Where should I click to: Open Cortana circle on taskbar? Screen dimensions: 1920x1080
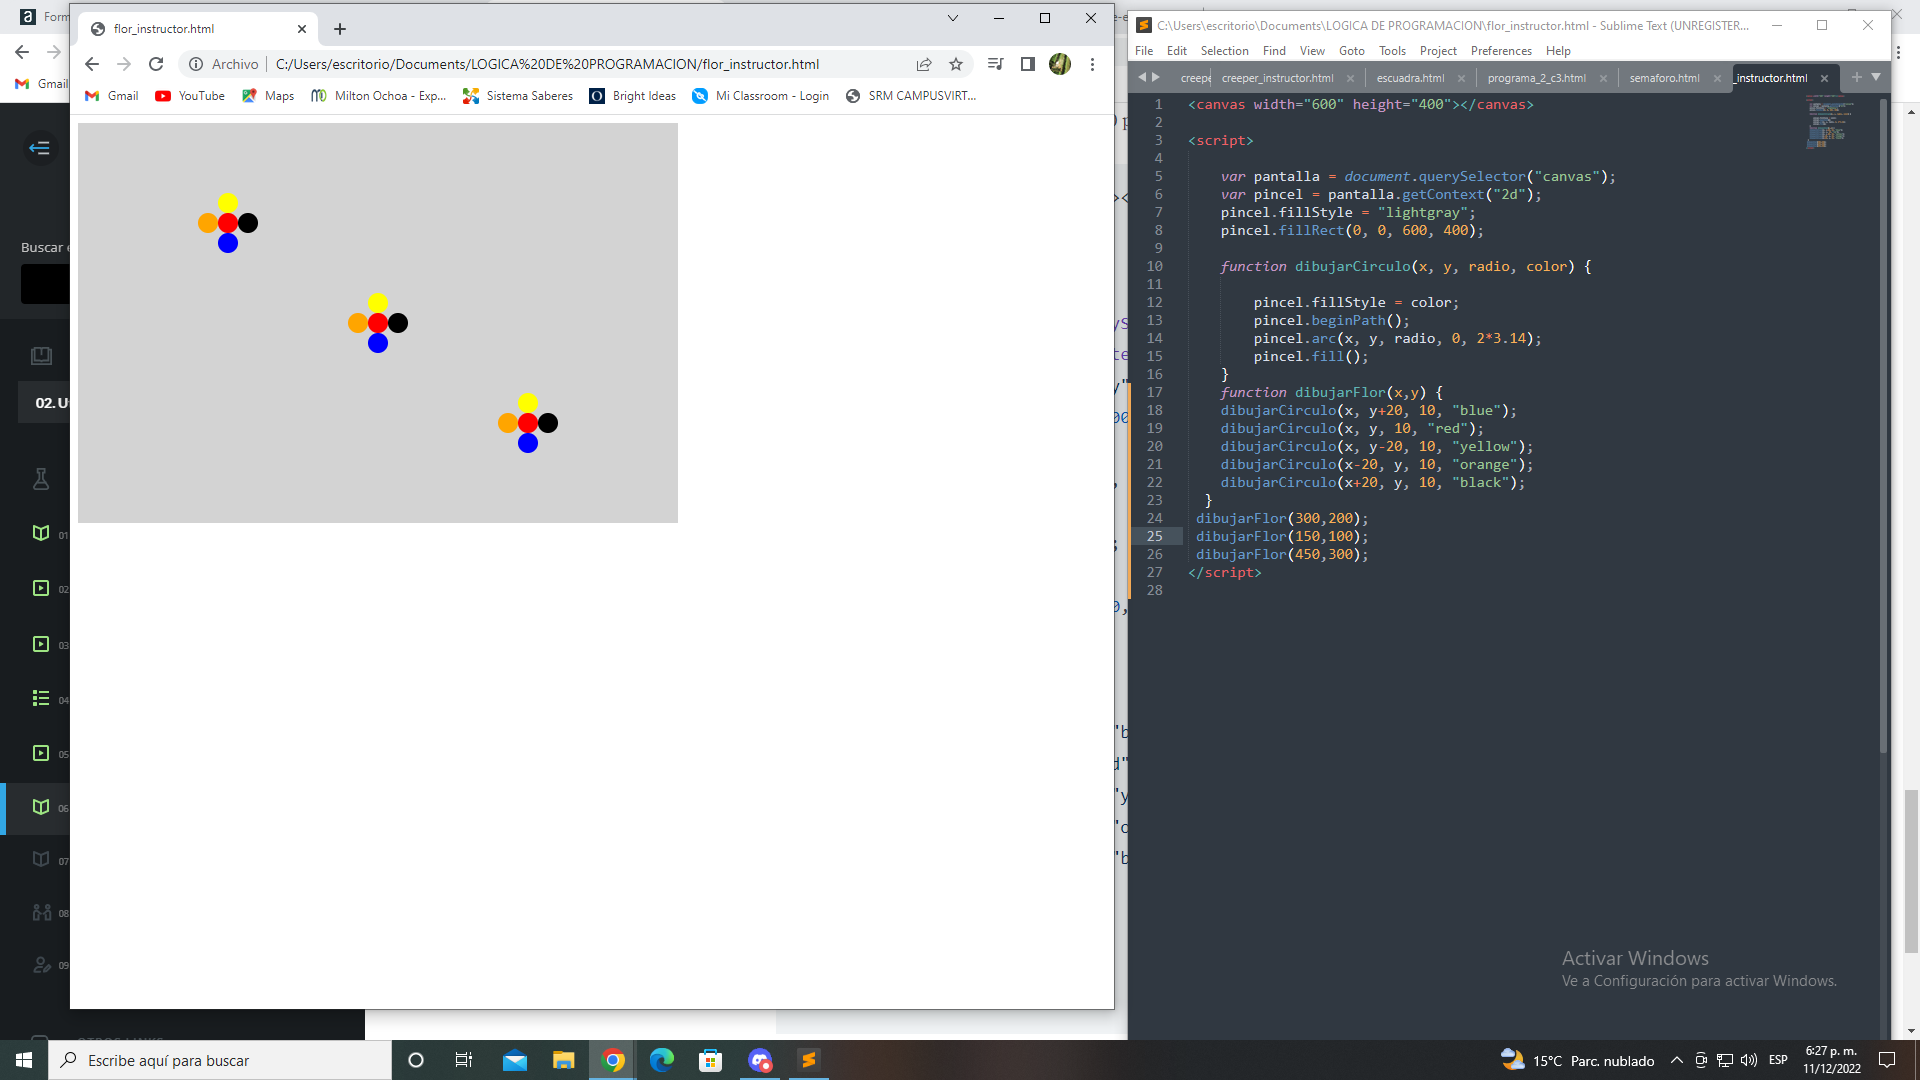pos(416,1060)
